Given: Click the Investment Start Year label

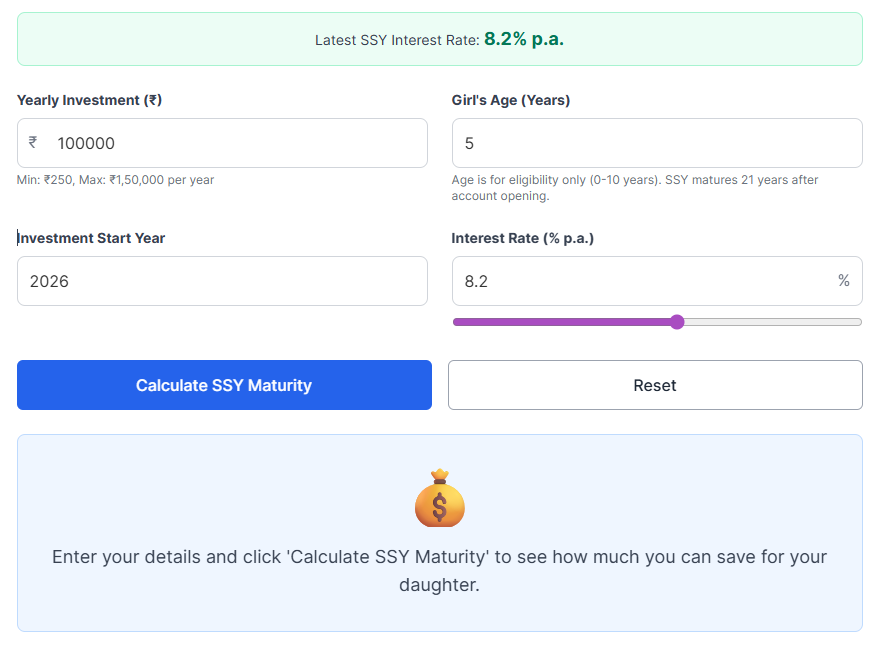Looking at the screenshot, I should click(92, 238).
